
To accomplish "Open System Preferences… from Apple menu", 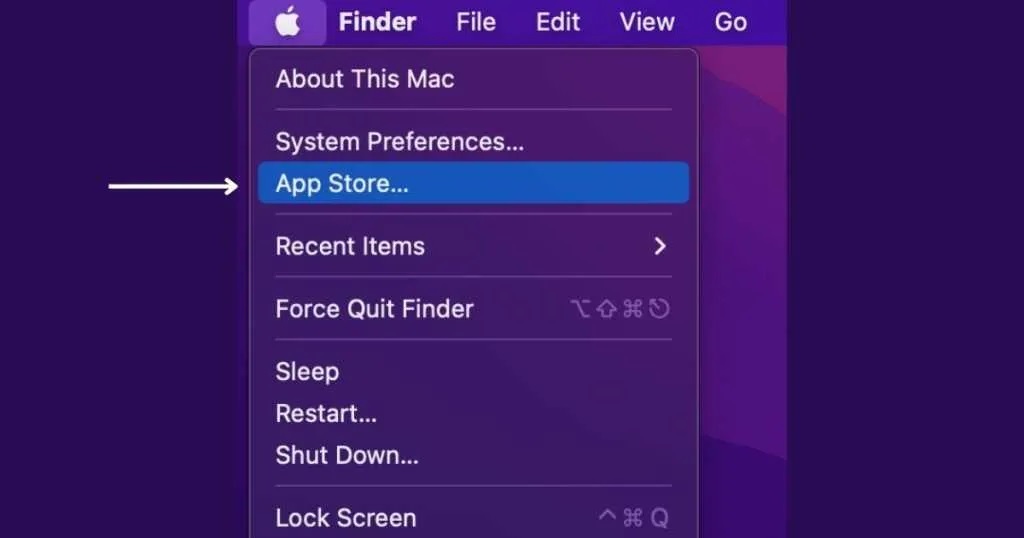I will 473,142.
